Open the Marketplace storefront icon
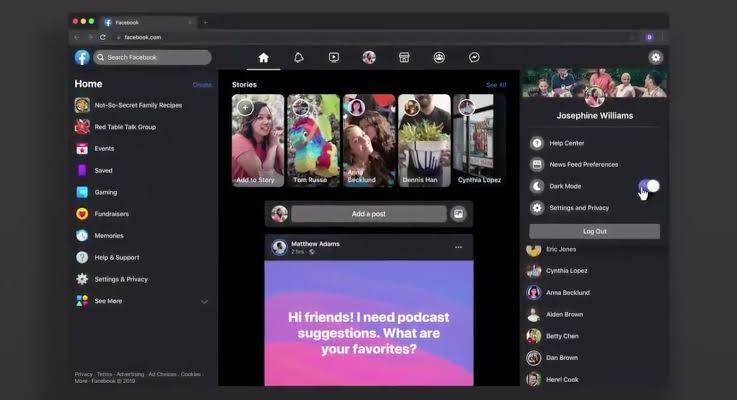Screen dimensions: 737x400 [x=404, y=58]
